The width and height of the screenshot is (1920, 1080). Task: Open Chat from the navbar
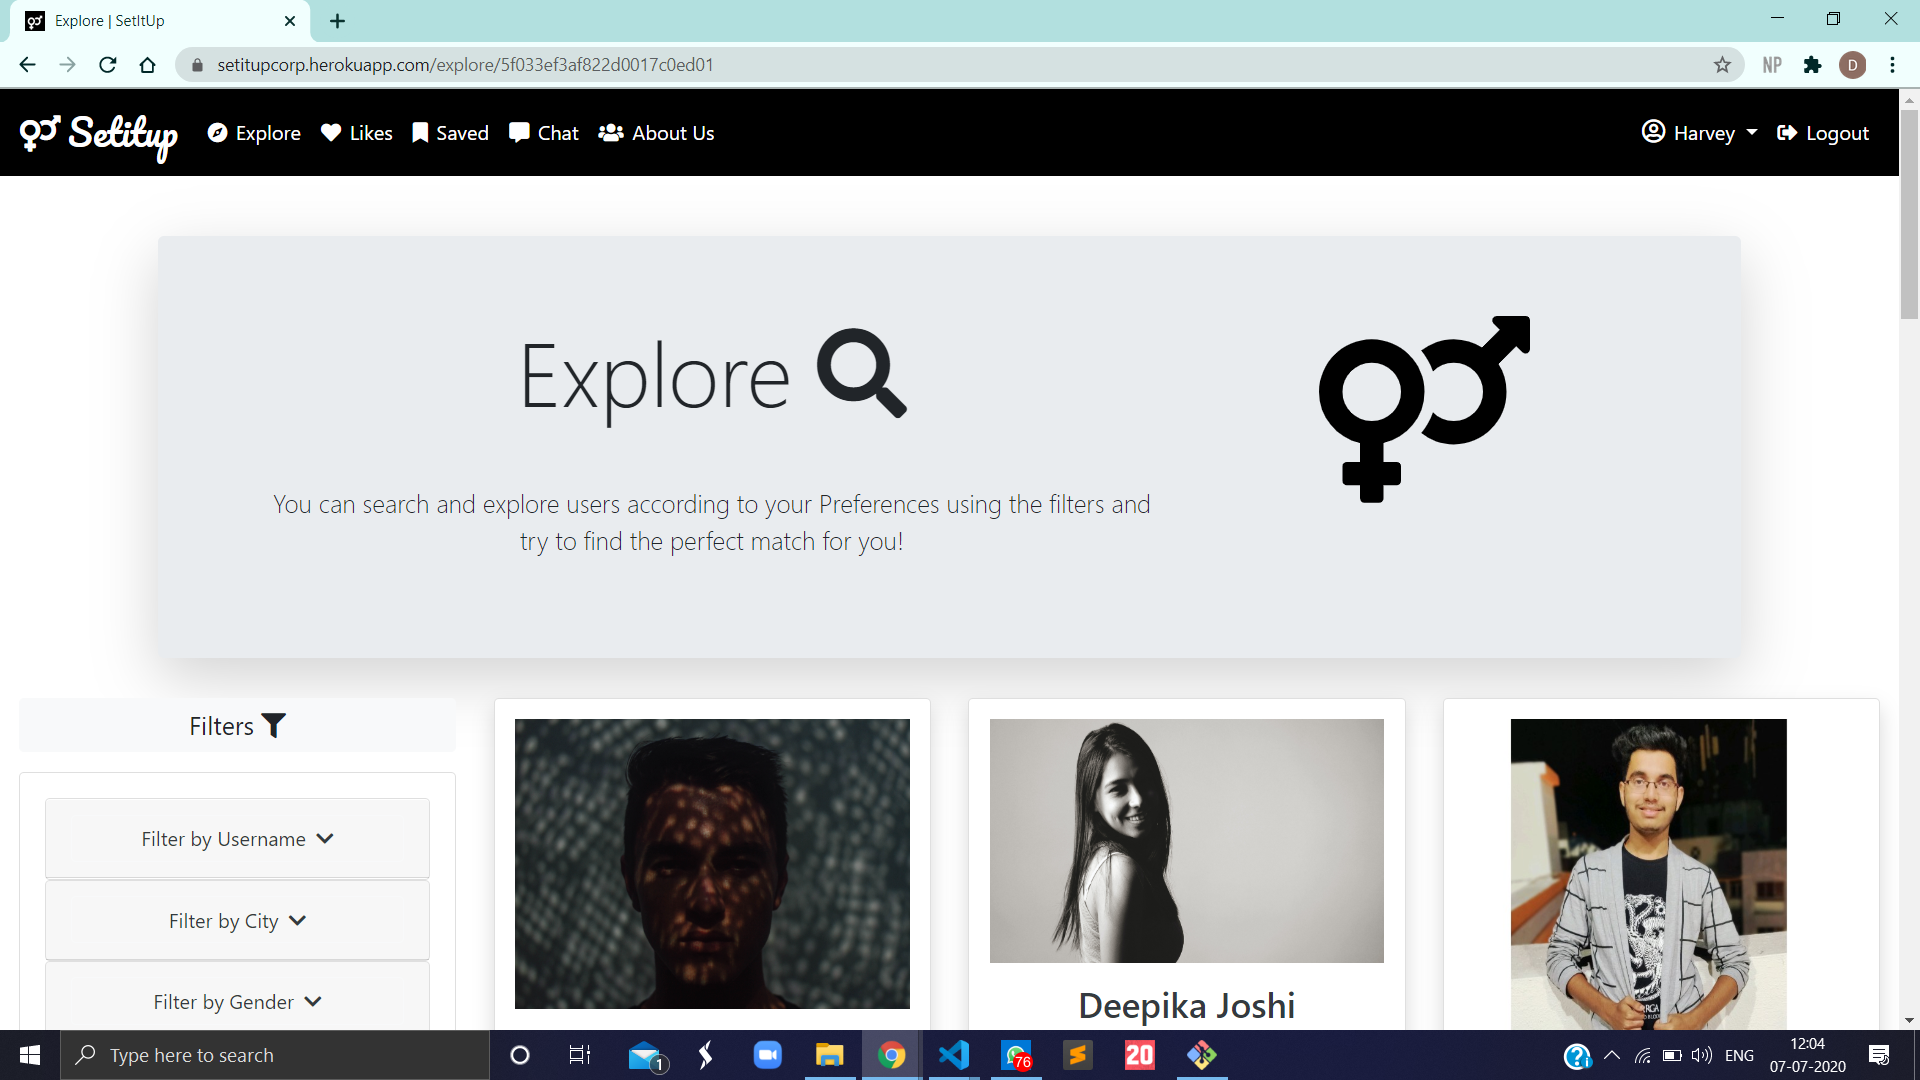coord(544,133)
